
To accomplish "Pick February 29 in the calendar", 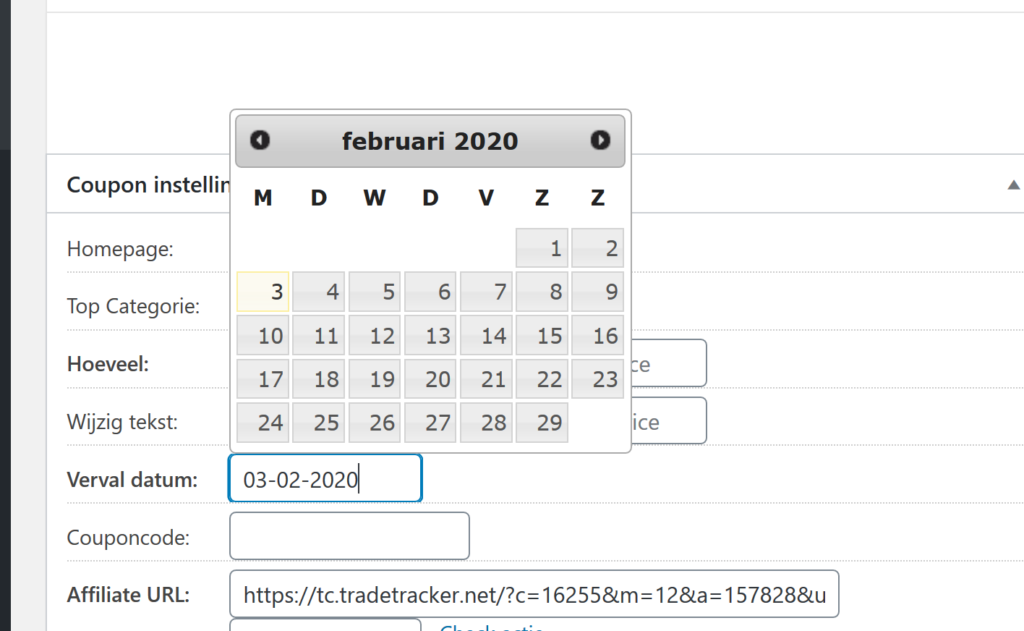I will [542, 423].
